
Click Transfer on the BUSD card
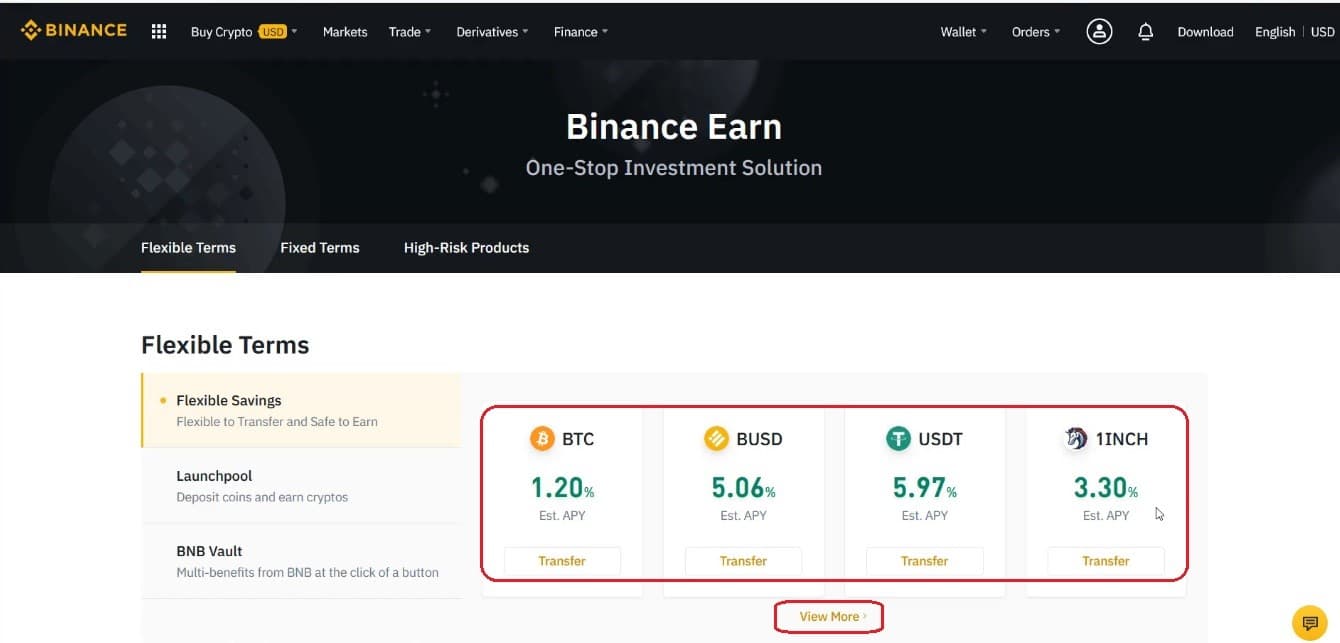click(743, 561)
